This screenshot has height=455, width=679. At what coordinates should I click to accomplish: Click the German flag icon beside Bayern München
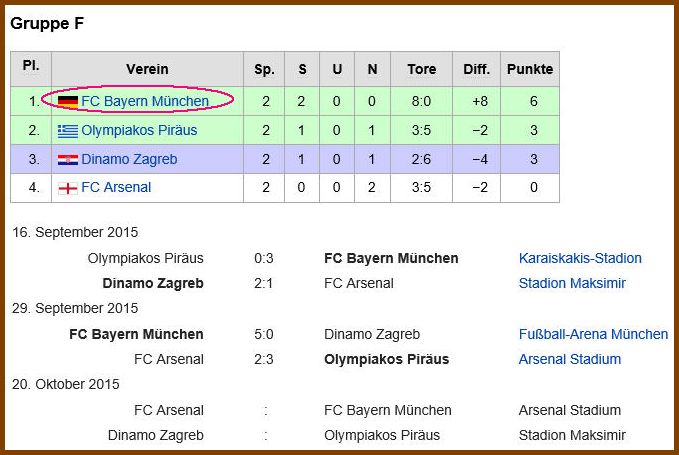click(x=68, y=102)
